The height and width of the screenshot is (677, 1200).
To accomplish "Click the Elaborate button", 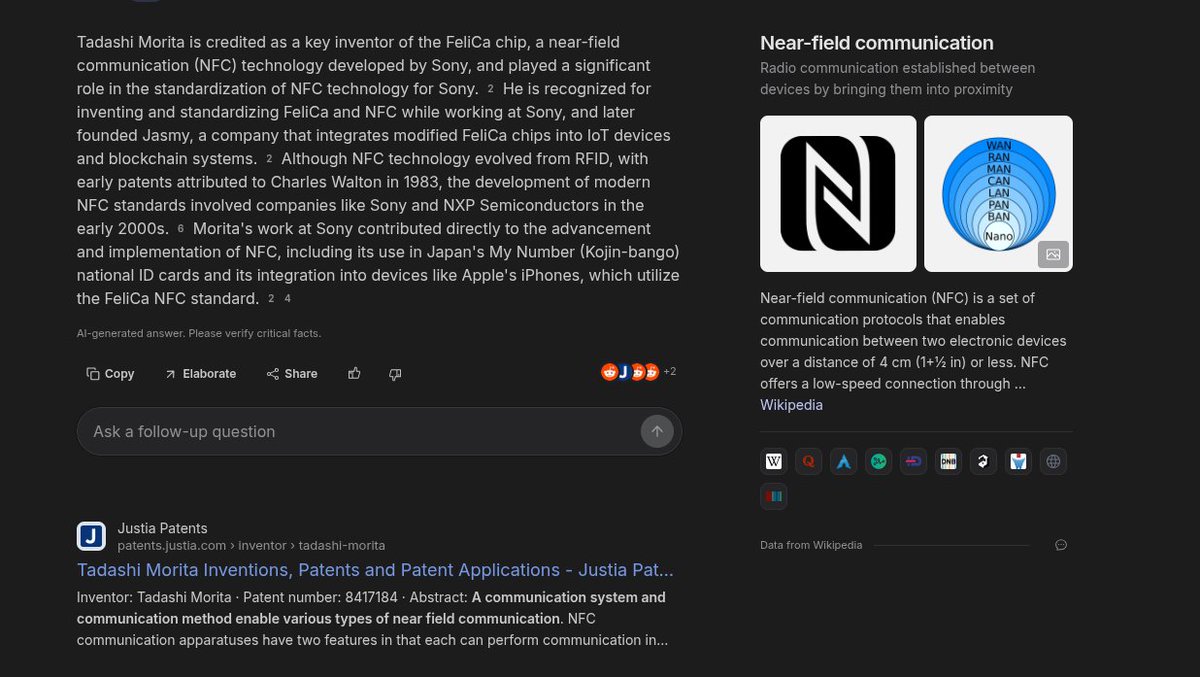I will (200, 373).
